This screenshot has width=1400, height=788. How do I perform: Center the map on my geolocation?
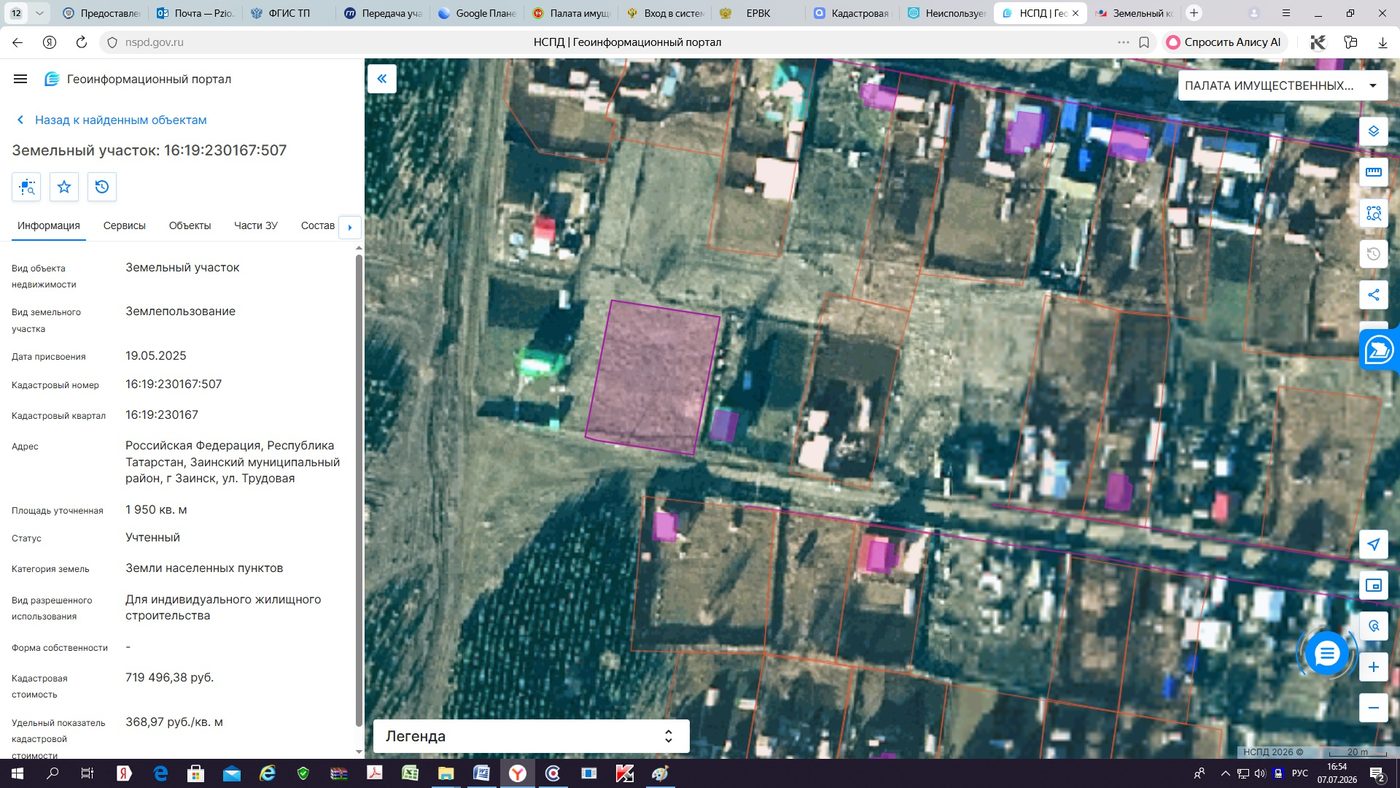click(x=1374, y=544)
